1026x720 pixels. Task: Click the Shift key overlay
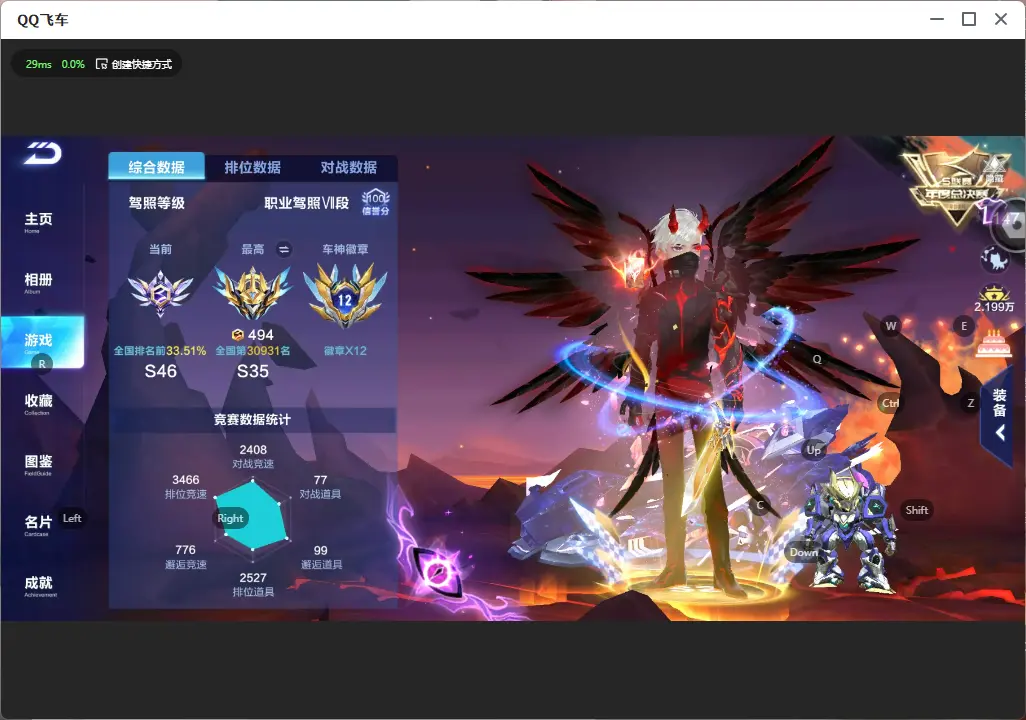917,511
